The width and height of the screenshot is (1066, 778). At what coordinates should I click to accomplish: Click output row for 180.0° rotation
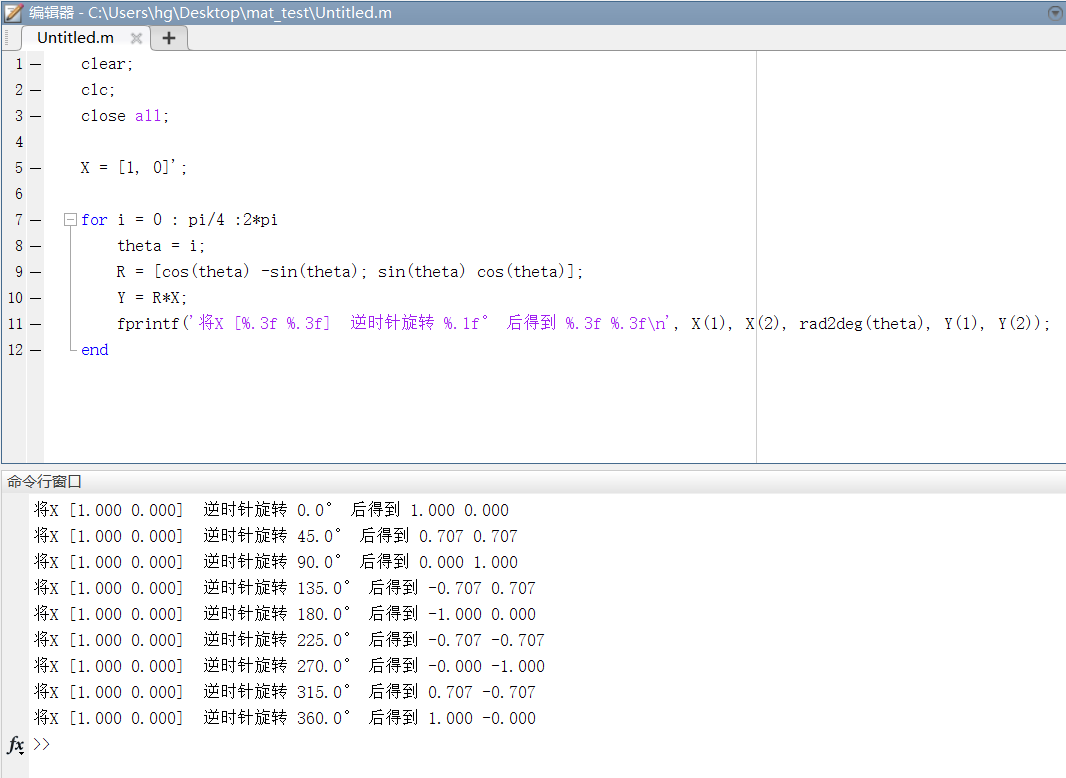284,613
